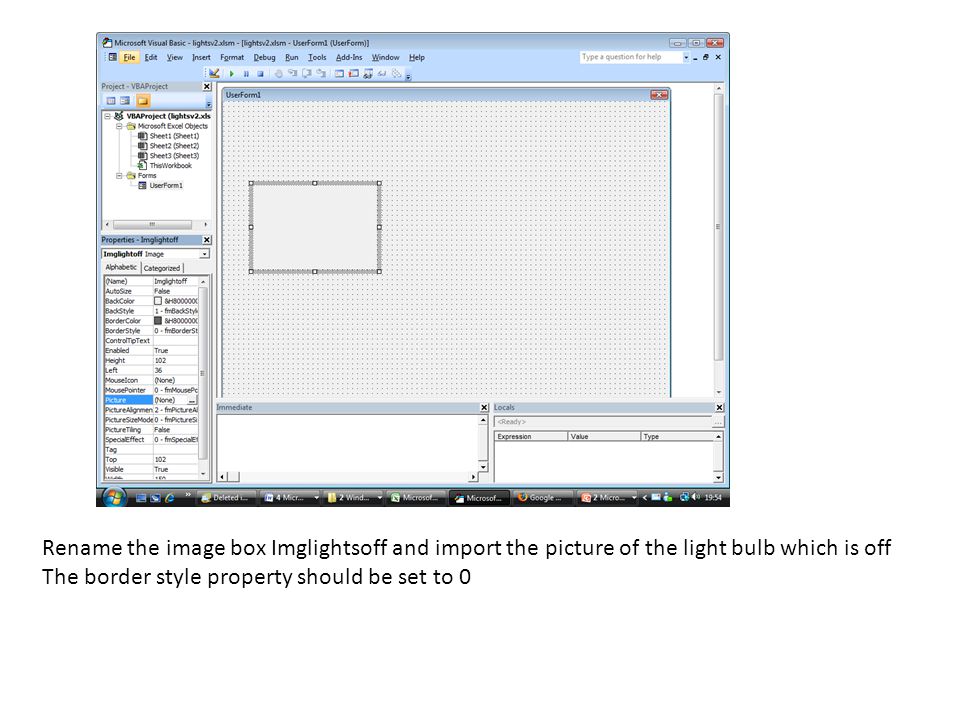Collapse the VBAProject (lightsv2.xls) tree node

click(x=108, y=116)
